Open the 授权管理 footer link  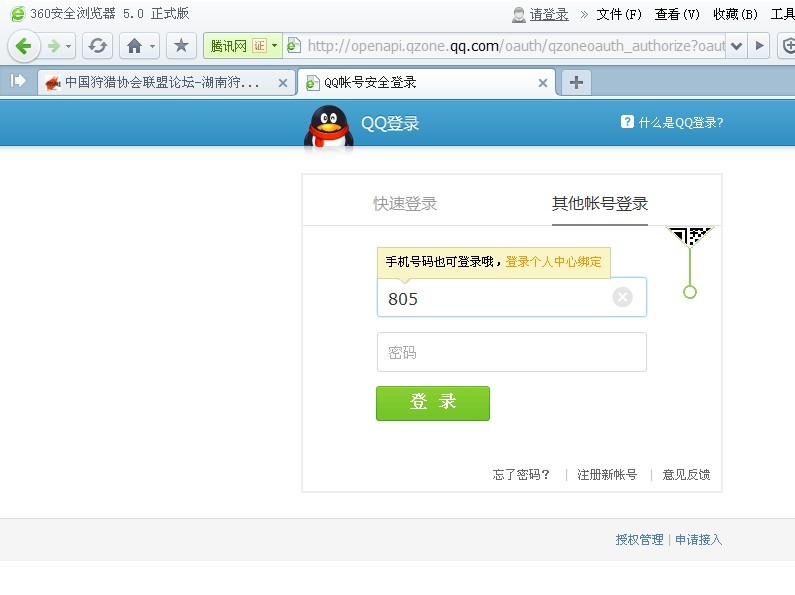(x=639, y=540)
